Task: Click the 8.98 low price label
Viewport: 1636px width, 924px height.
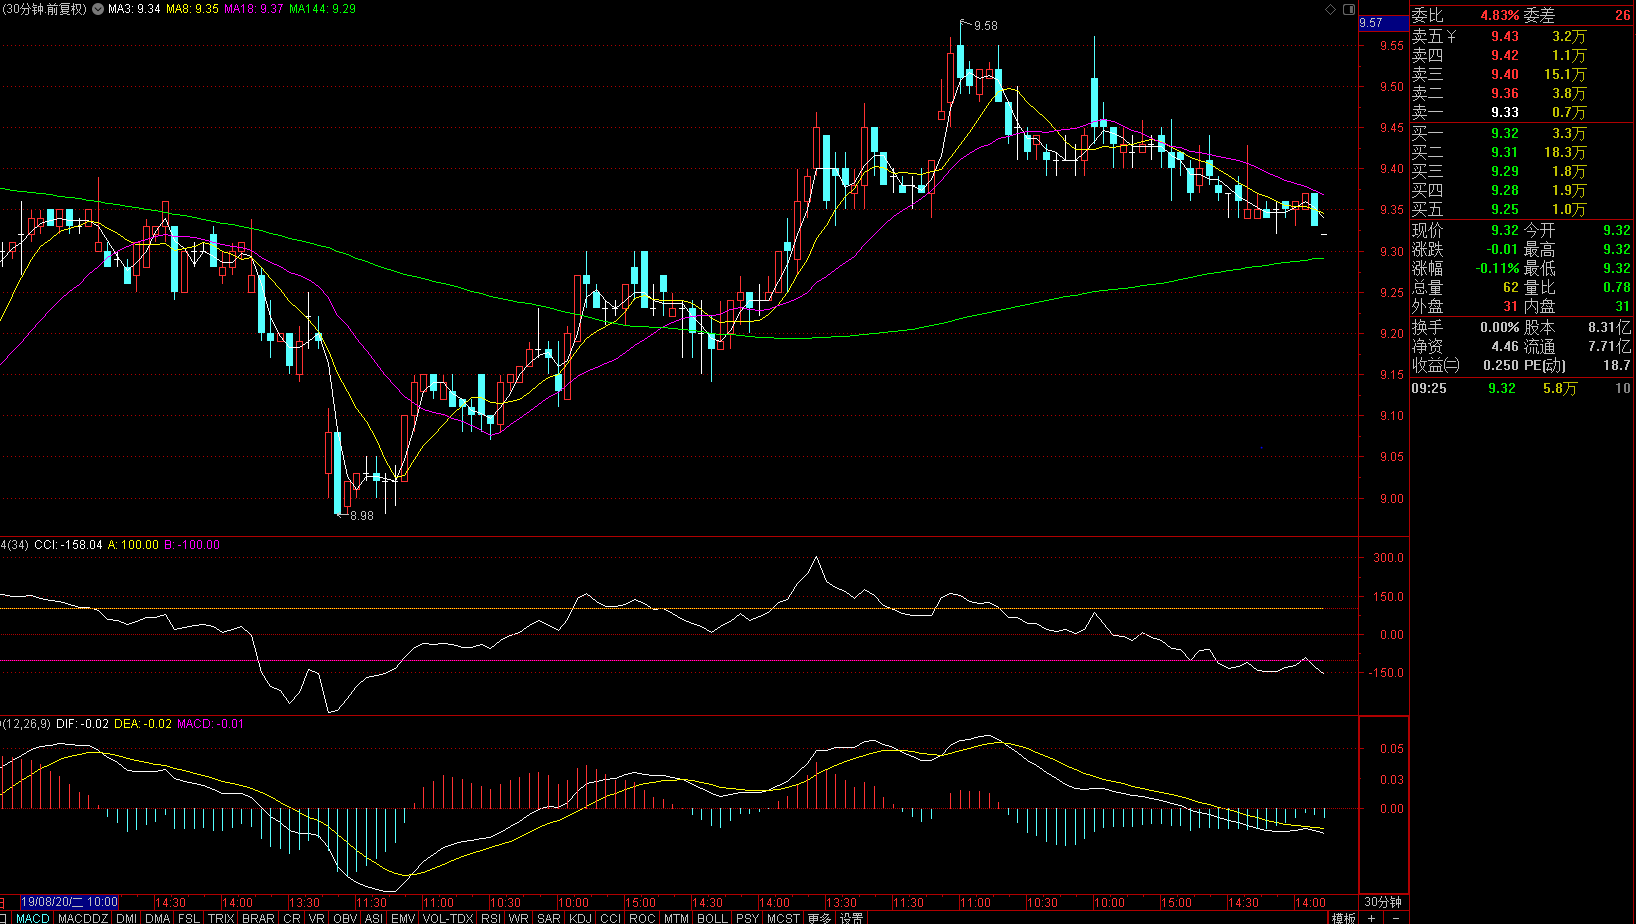Action: (361, 516)
